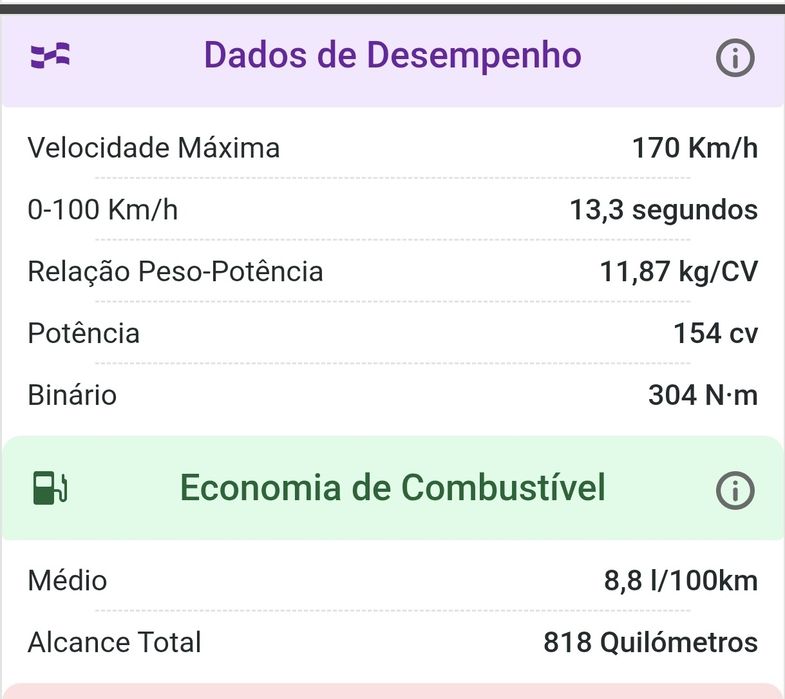Click the checkered flag performance icon
785x699 pixels.
point(50,55)
